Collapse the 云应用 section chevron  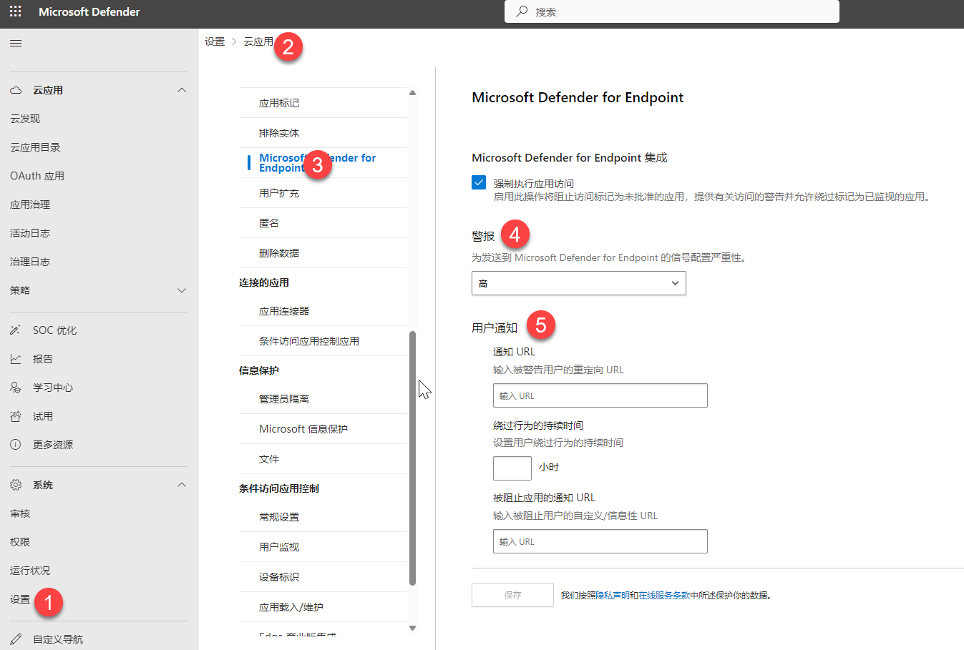coord(181,90)
